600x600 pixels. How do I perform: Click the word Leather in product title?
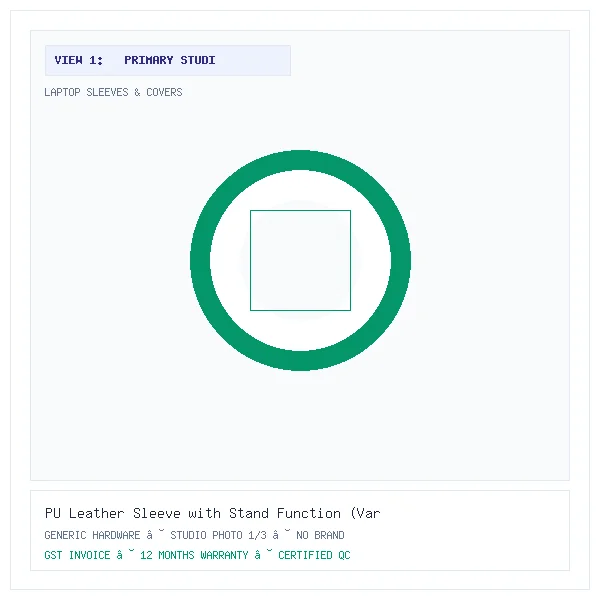pos(96,513)
